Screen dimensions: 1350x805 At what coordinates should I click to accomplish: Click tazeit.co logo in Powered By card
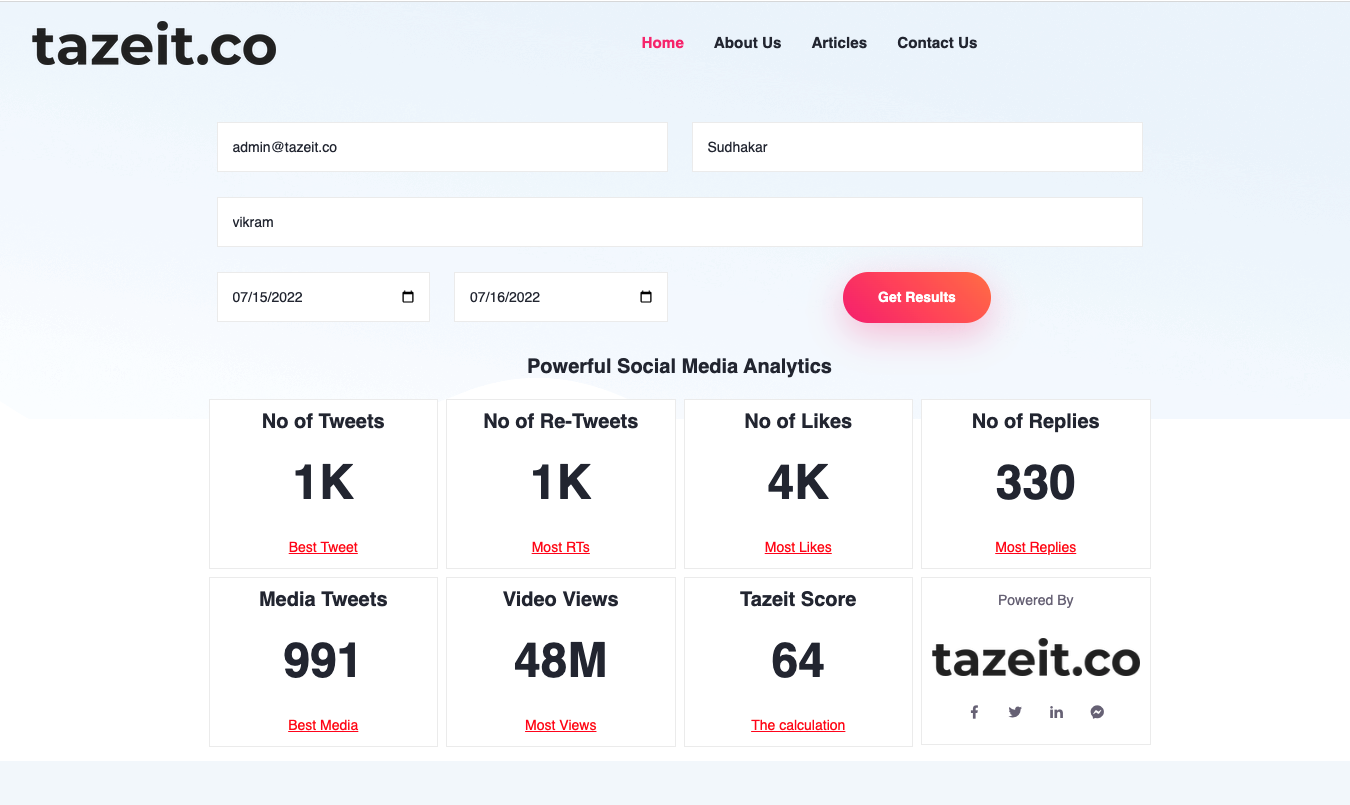[x=1035, y=659]
